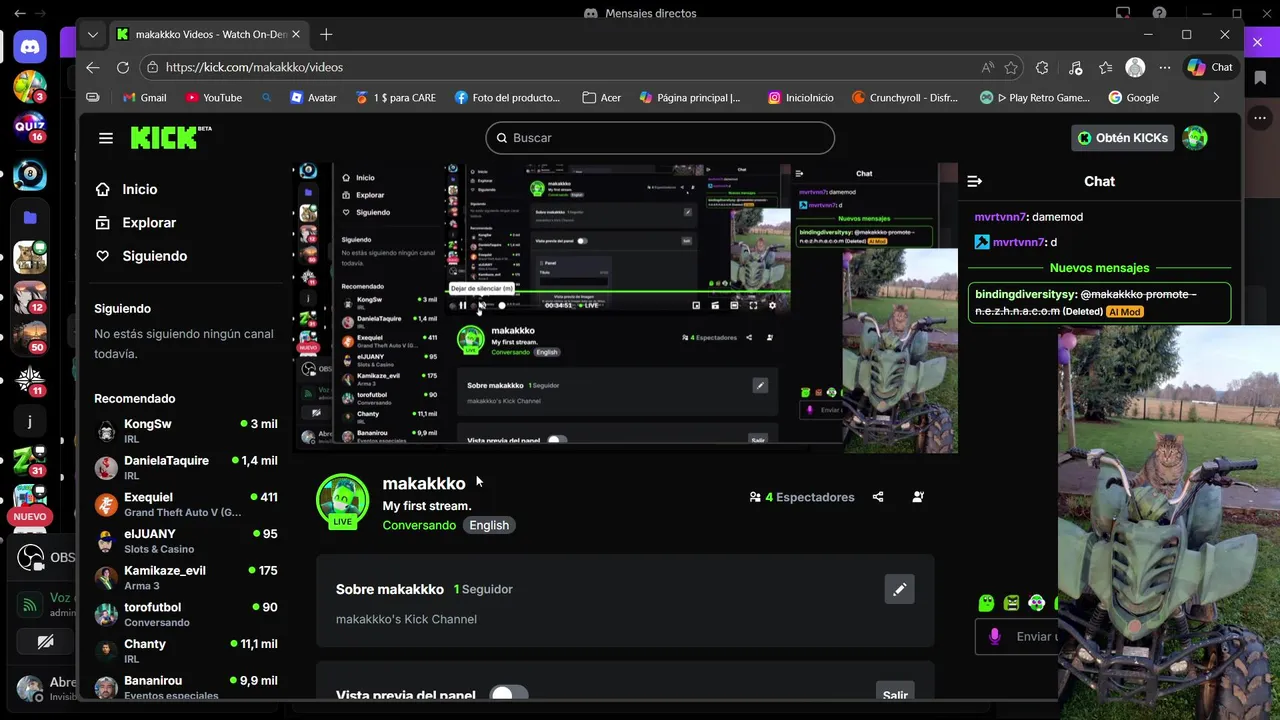Focus the Buscar search field
This screenshot has height=720, width=1280.
click(x=660, y=138)
